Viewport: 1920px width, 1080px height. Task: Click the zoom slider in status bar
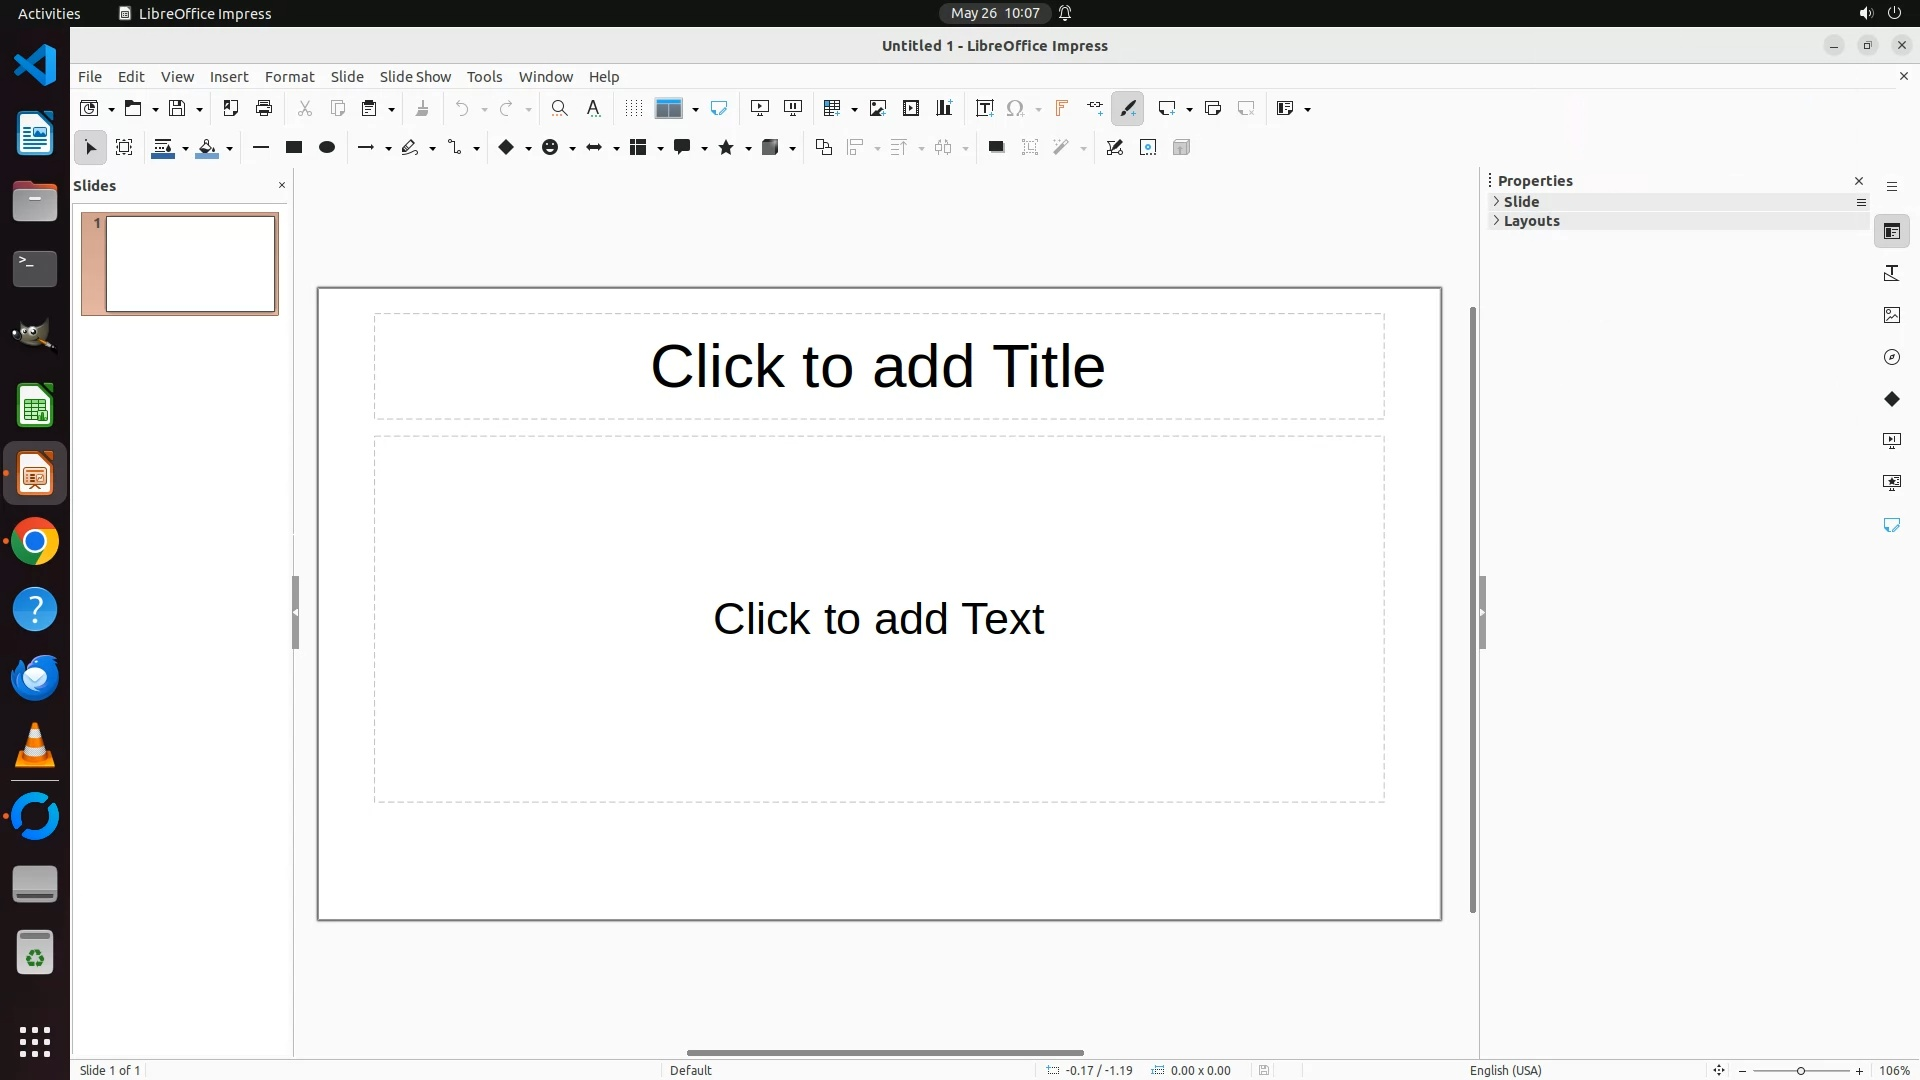(x=1800, y=1071)
